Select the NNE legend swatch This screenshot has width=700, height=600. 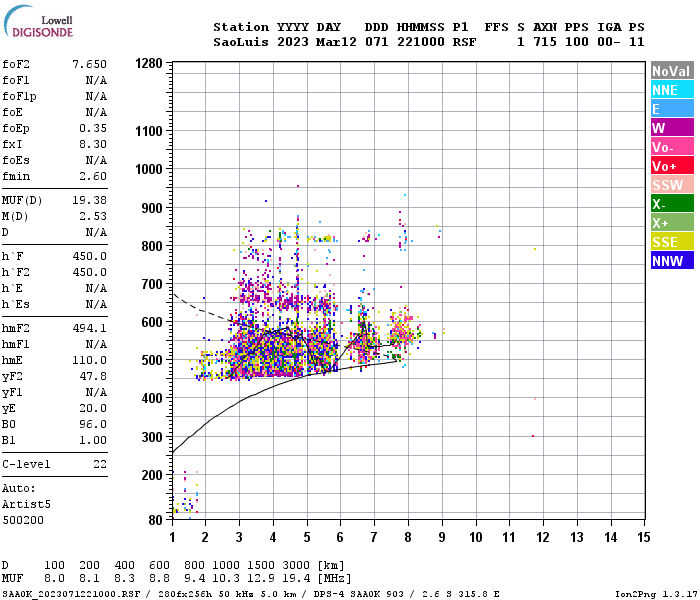(672, 90)
